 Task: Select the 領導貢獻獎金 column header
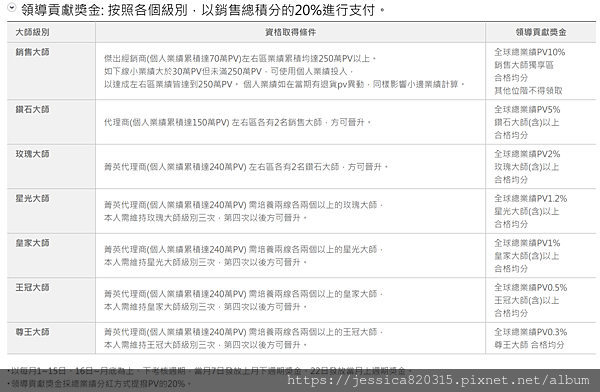(541, 32)
